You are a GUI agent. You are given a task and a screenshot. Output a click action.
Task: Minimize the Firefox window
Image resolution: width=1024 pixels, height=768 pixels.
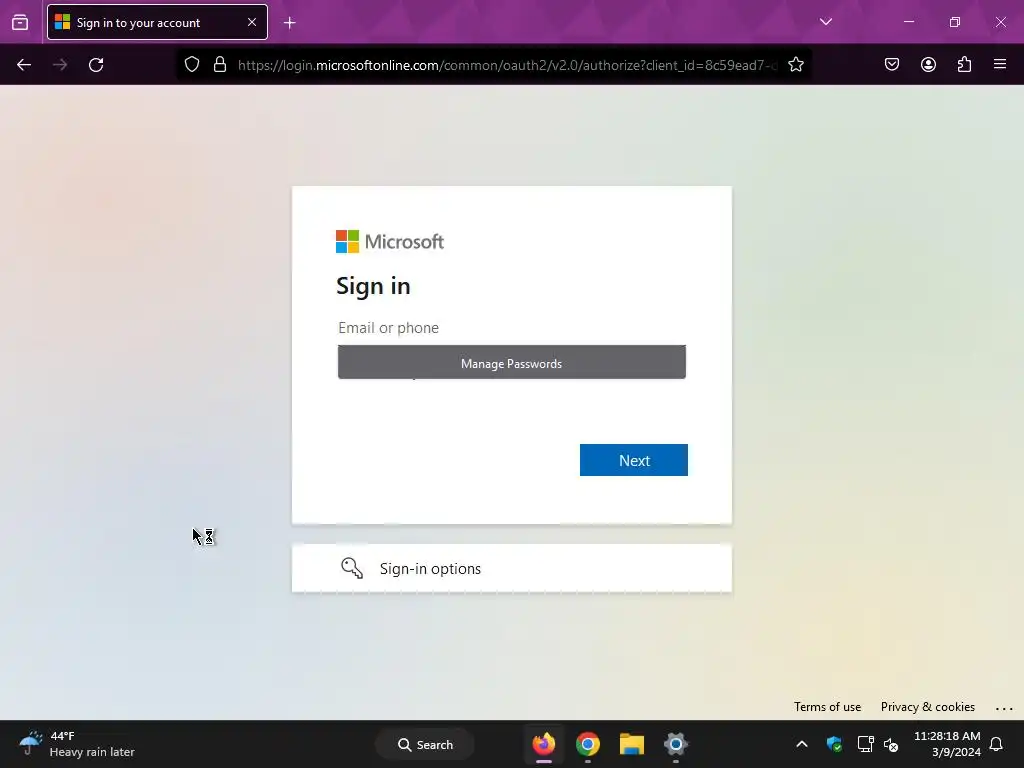tap(908, 22)
